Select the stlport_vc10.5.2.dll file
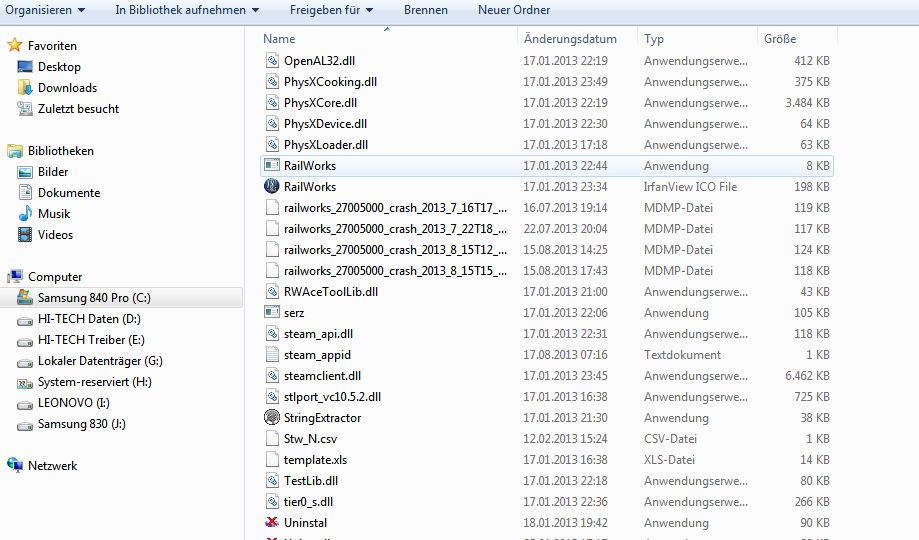The height and width of the screenshot is (540, 919). [x=332, y=396]
